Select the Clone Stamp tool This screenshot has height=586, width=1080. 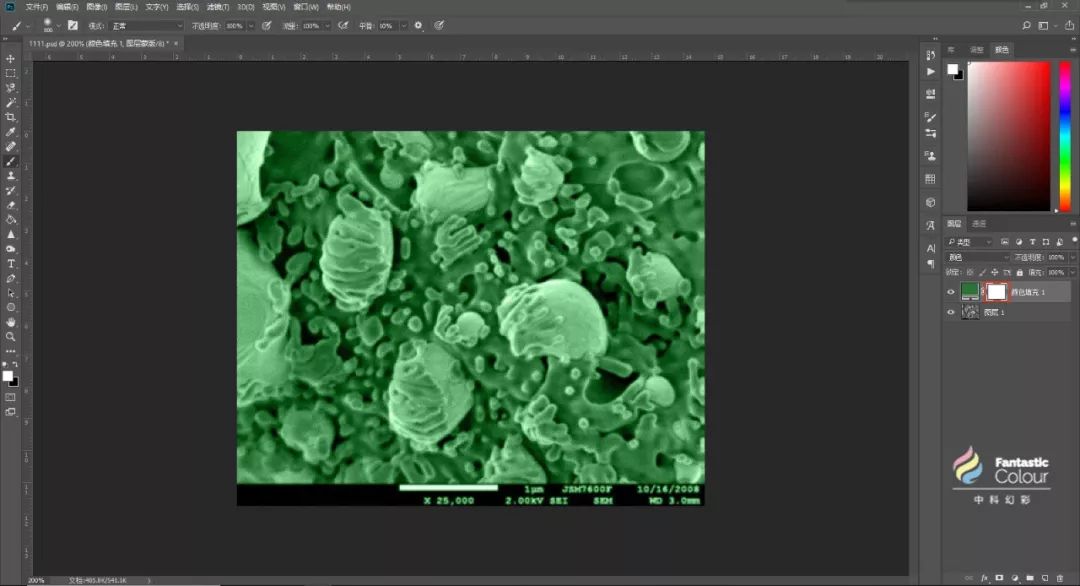(11, 176)
